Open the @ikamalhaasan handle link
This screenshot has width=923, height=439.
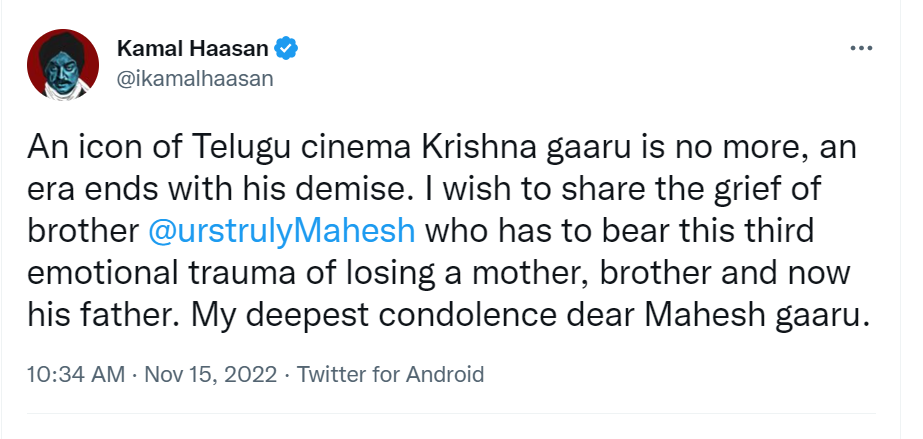click(x=195, y=76)
